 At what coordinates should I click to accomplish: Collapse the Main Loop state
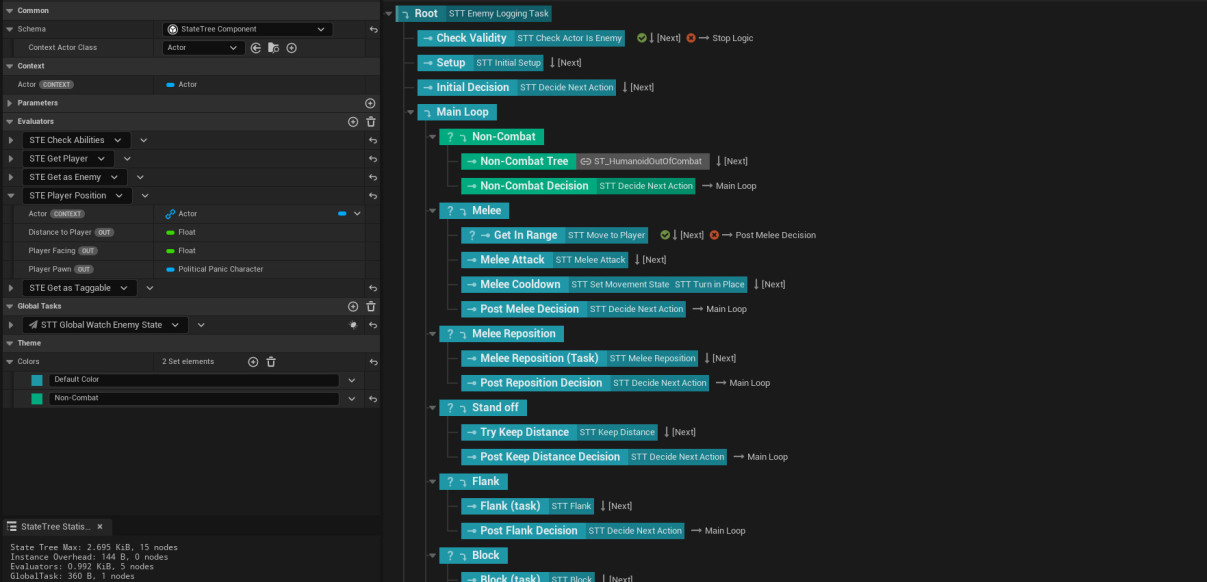409,112
